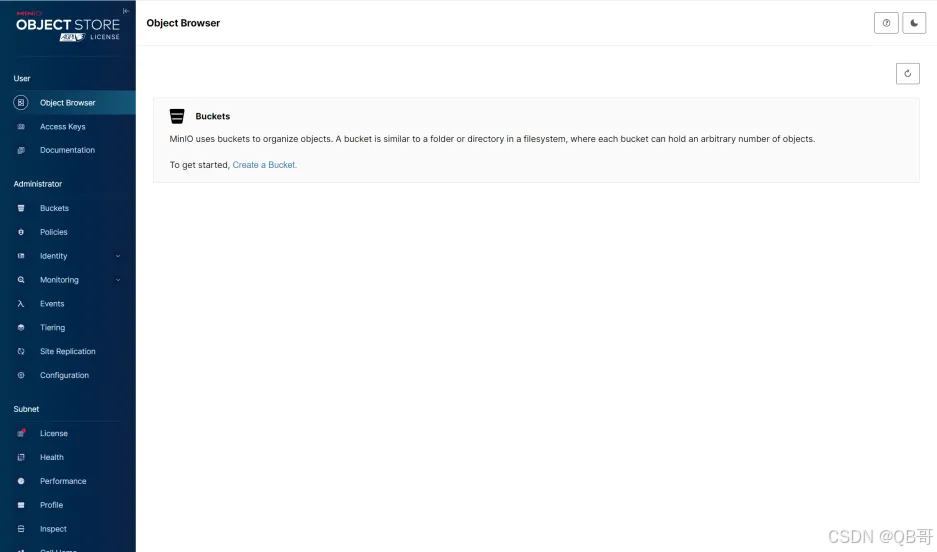This screenshot has height=552, width=937.
Task: Click the Documentation icon in sidebar
Action: pos(21,151)
